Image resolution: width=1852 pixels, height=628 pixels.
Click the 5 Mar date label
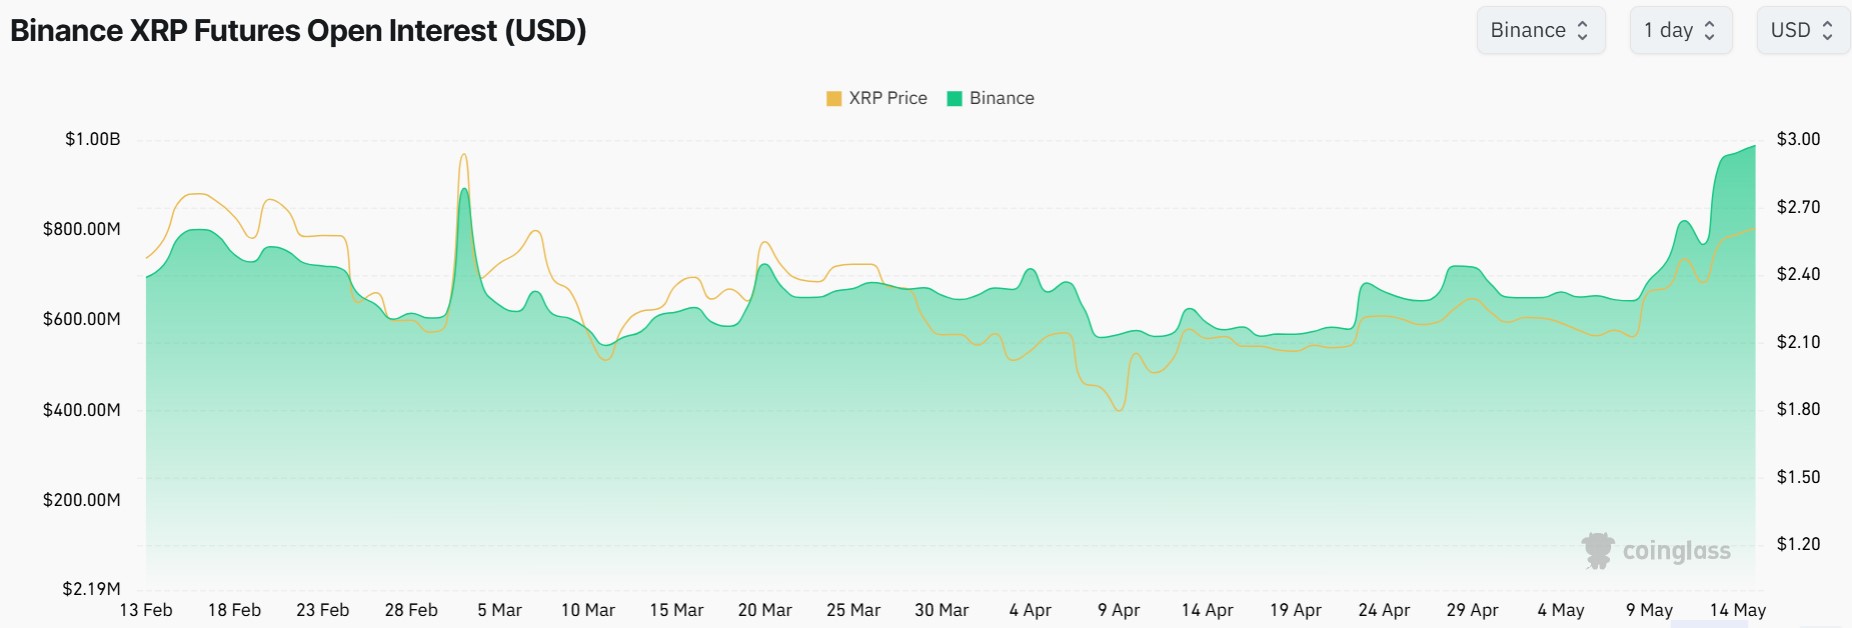point(500,610)
